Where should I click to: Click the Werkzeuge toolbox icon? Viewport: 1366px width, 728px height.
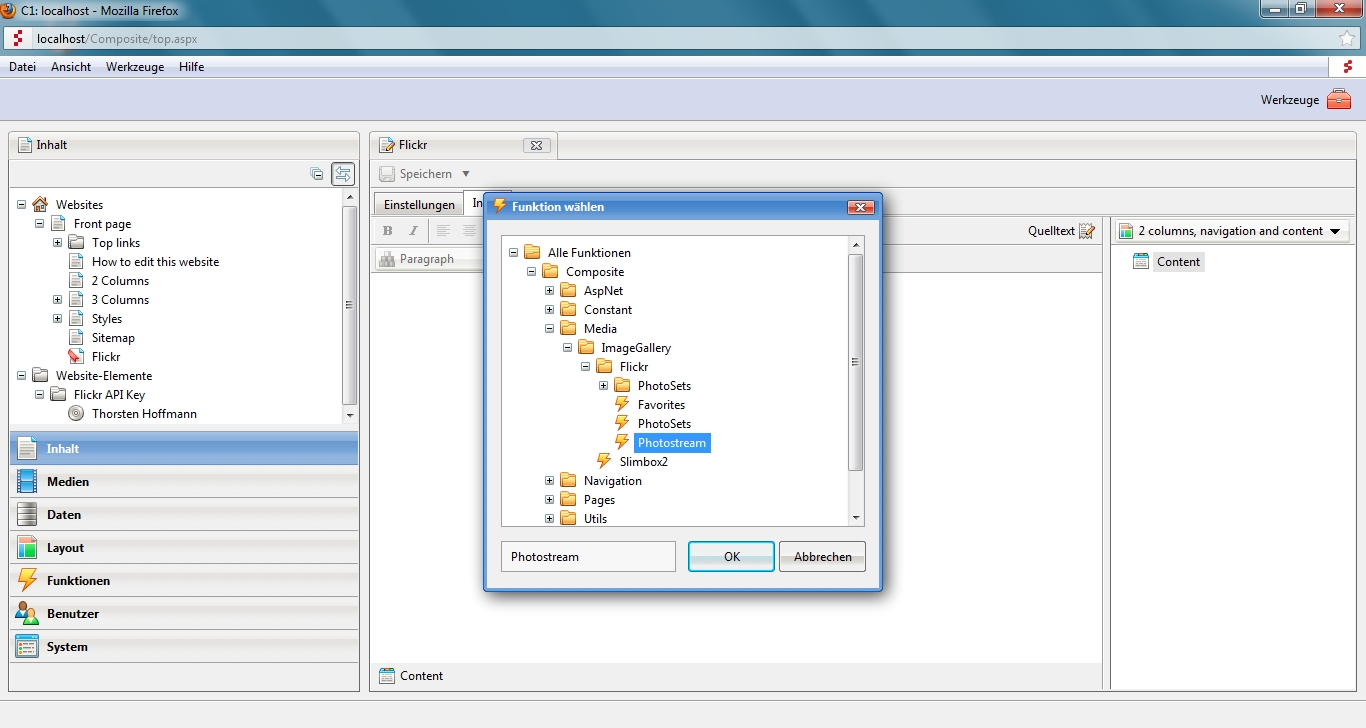click(x=1338, y=99)
